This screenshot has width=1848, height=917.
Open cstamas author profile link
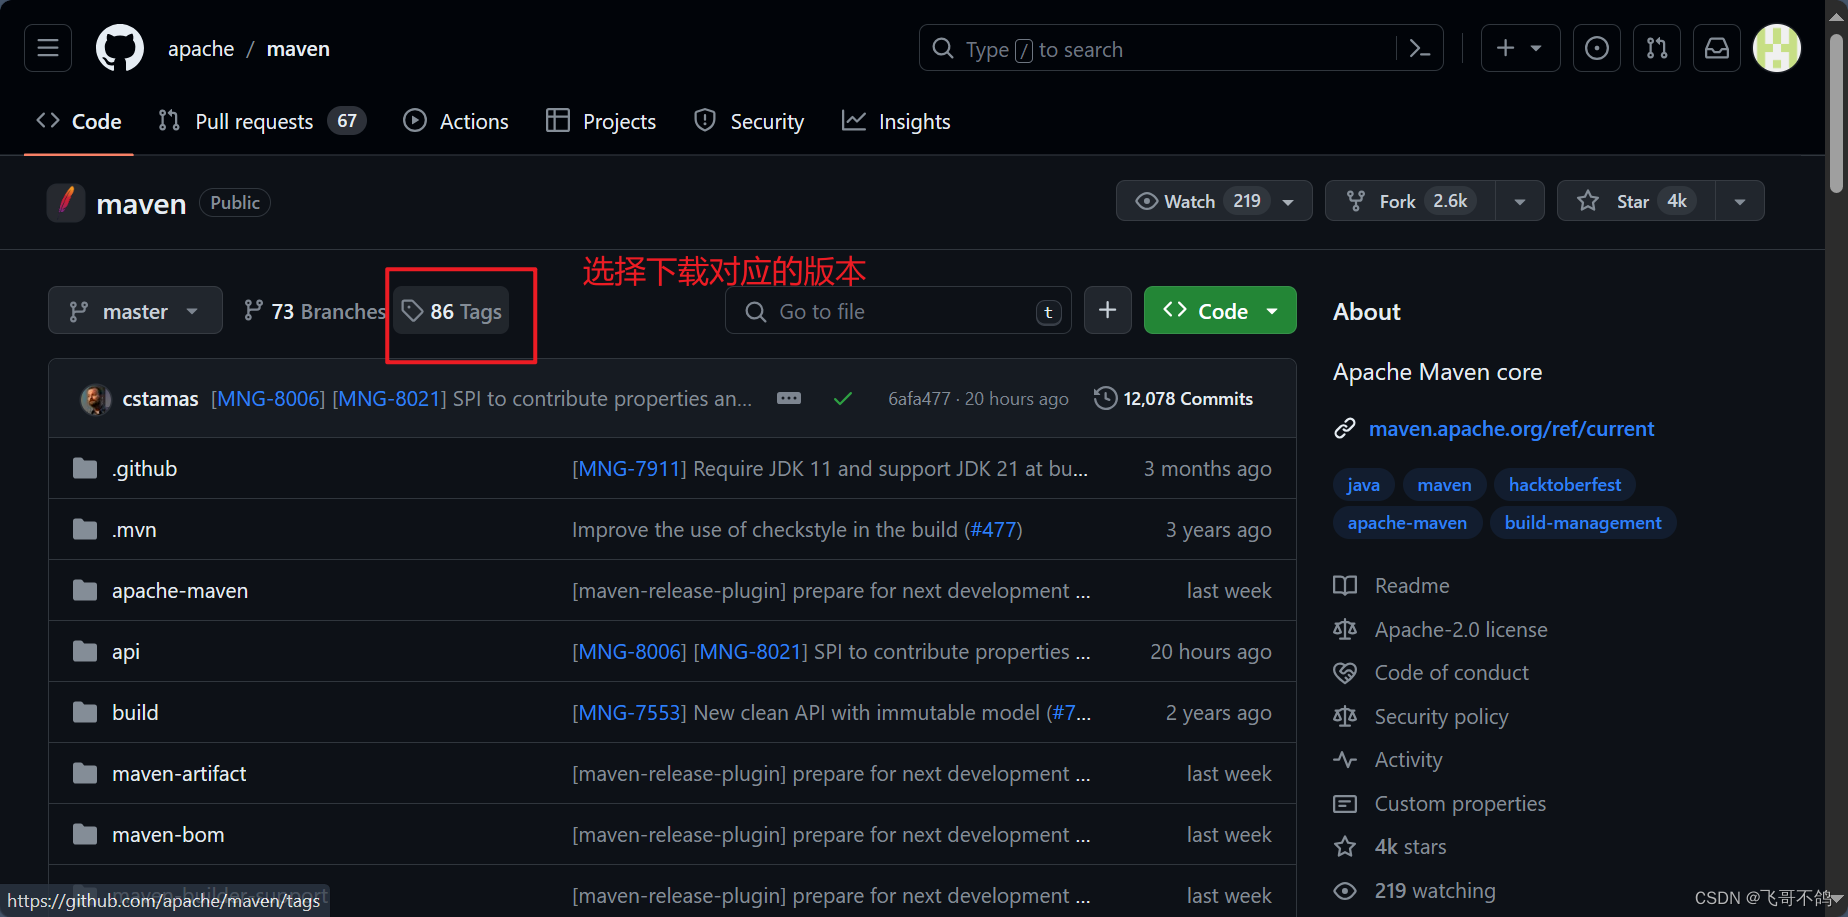click(160, 399)
